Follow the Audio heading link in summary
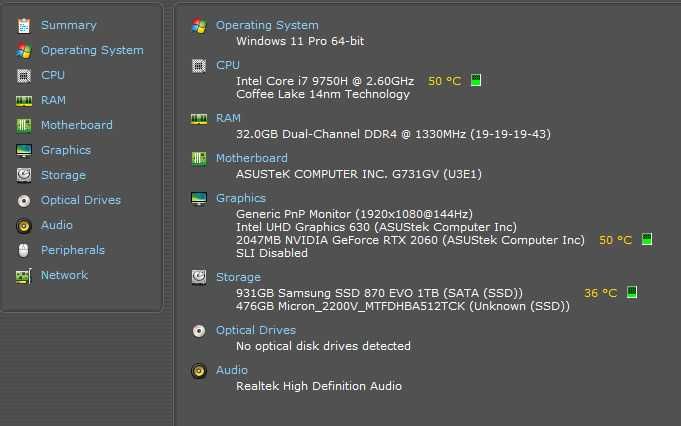The width and height of the screenshot is (681, 426). point(232,370)
